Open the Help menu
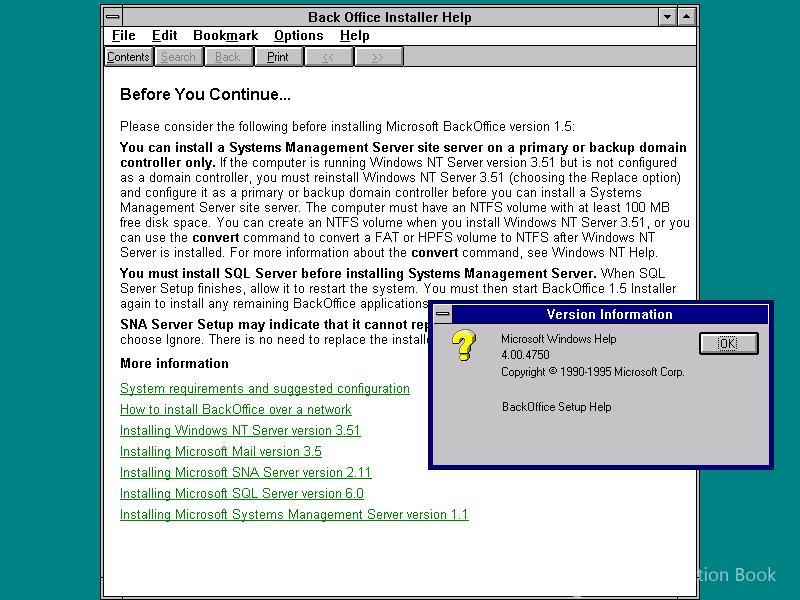The image size is (800, 600). [x=355, y=36]
